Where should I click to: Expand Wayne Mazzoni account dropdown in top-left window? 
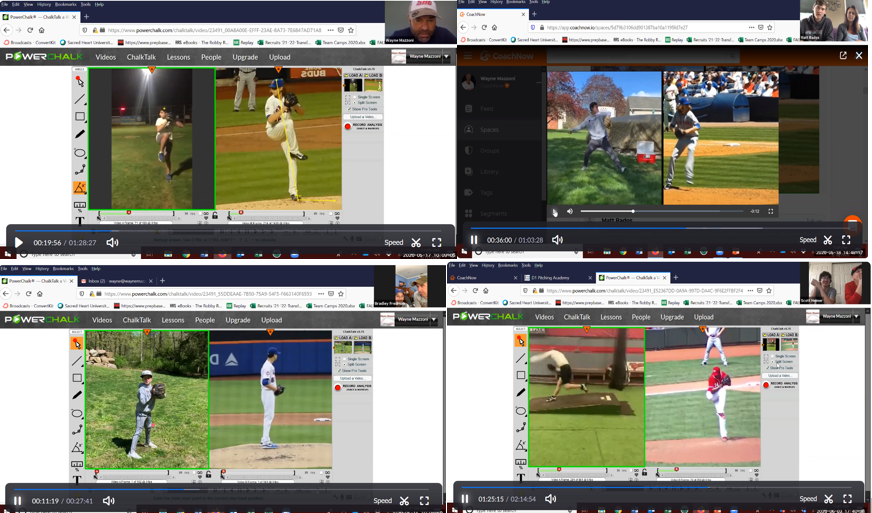[446, 57]
